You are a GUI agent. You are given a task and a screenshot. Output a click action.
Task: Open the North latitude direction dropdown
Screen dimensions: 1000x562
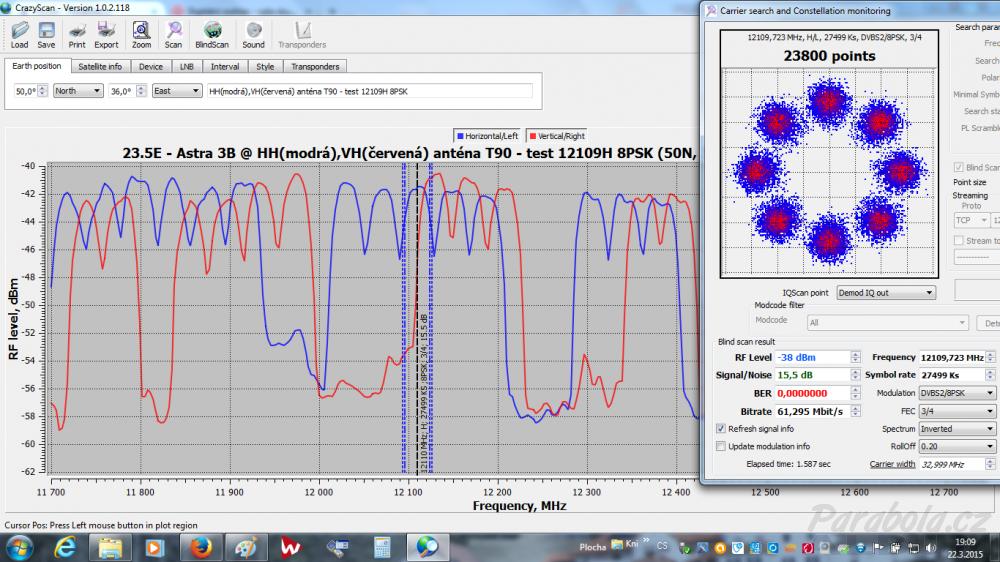pyautogui.click(x=78, y=91)
